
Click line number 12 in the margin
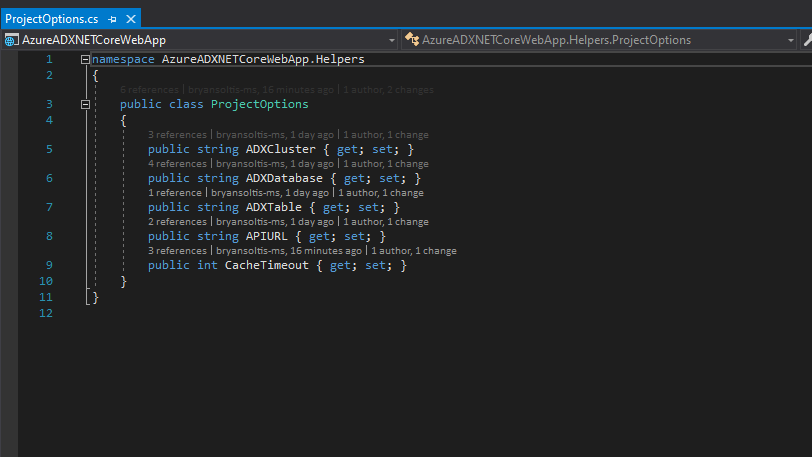tap(46, 314)
